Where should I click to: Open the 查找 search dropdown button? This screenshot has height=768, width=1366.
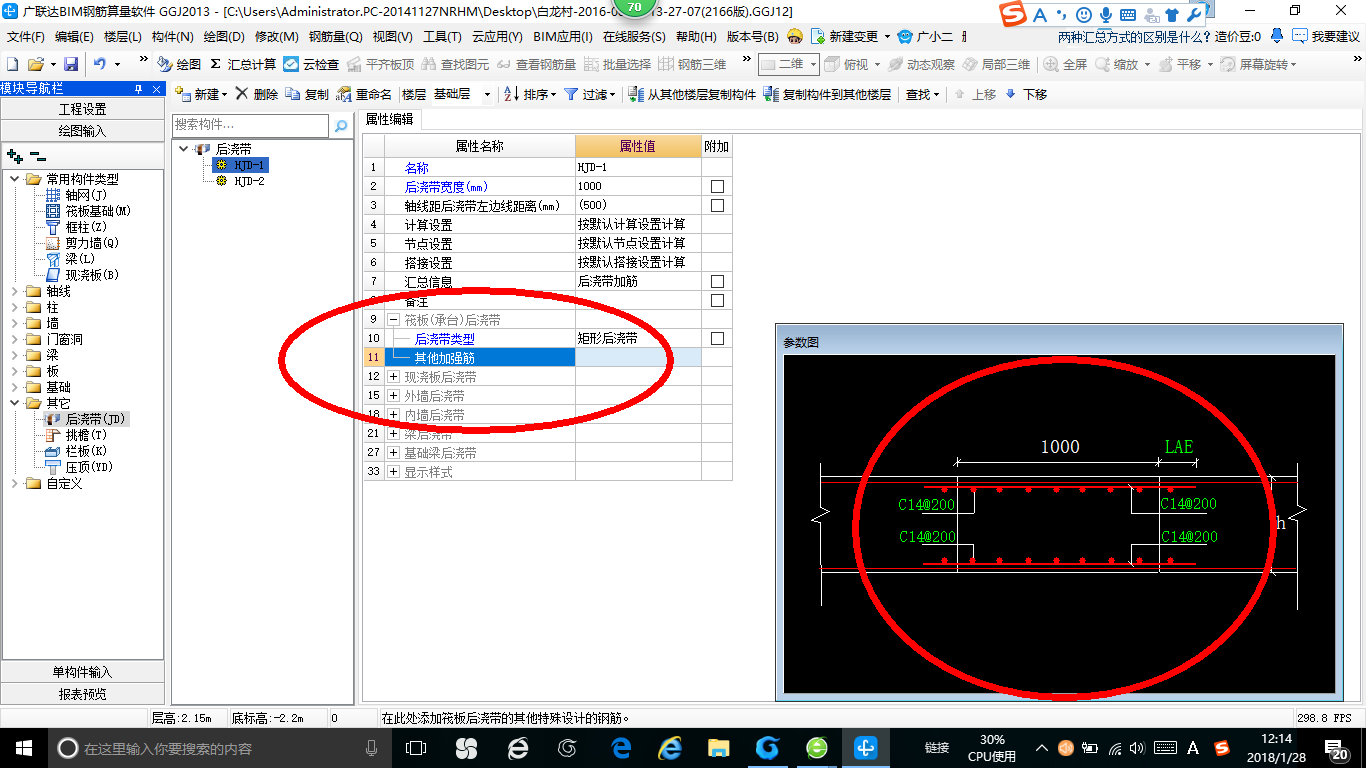[x=922, y=94]
